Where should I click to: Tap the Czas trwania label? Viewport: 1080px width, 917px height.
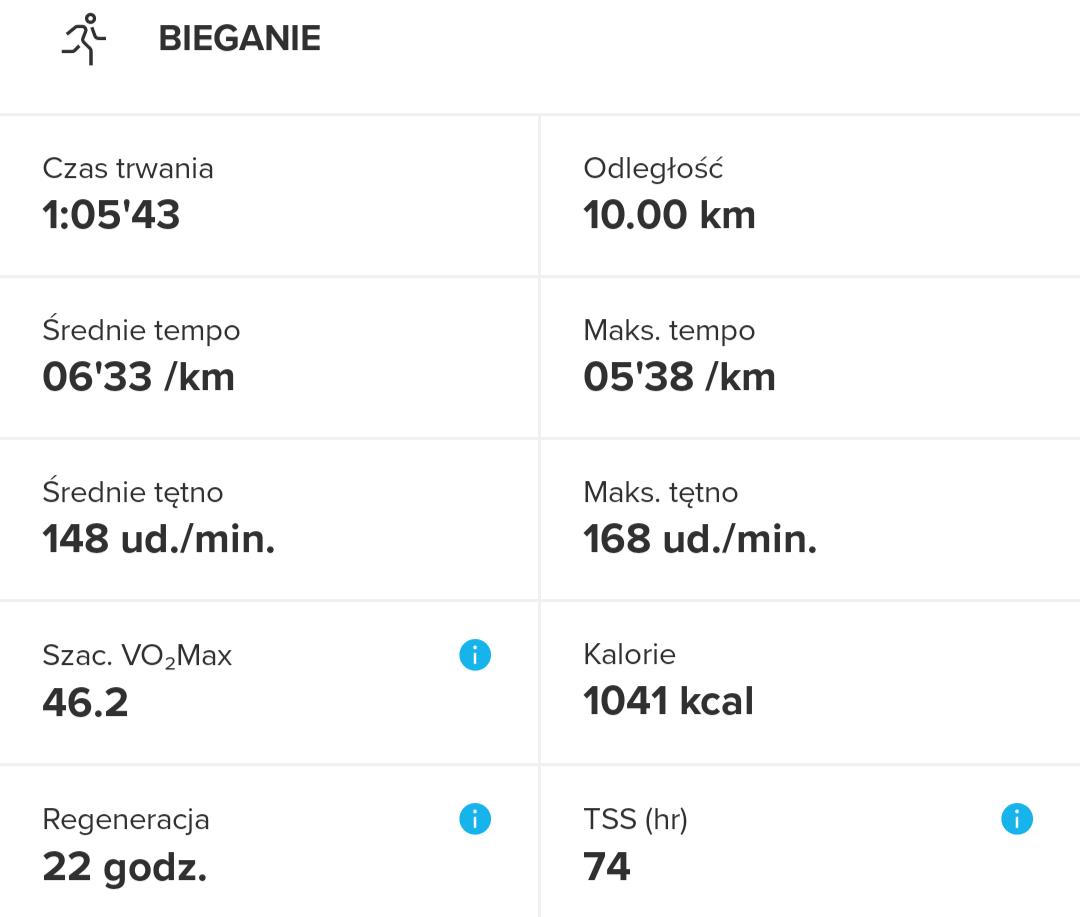click(x=128, y=168)
